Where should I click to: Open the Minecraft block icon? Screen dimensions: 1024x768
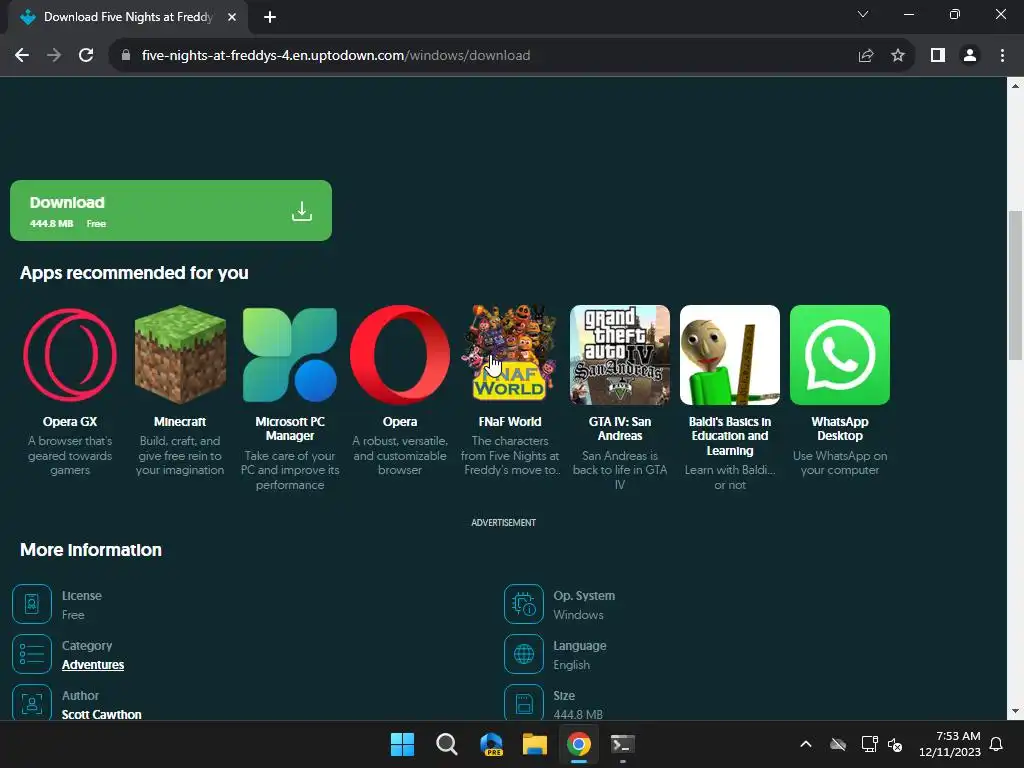pos(180,355)
